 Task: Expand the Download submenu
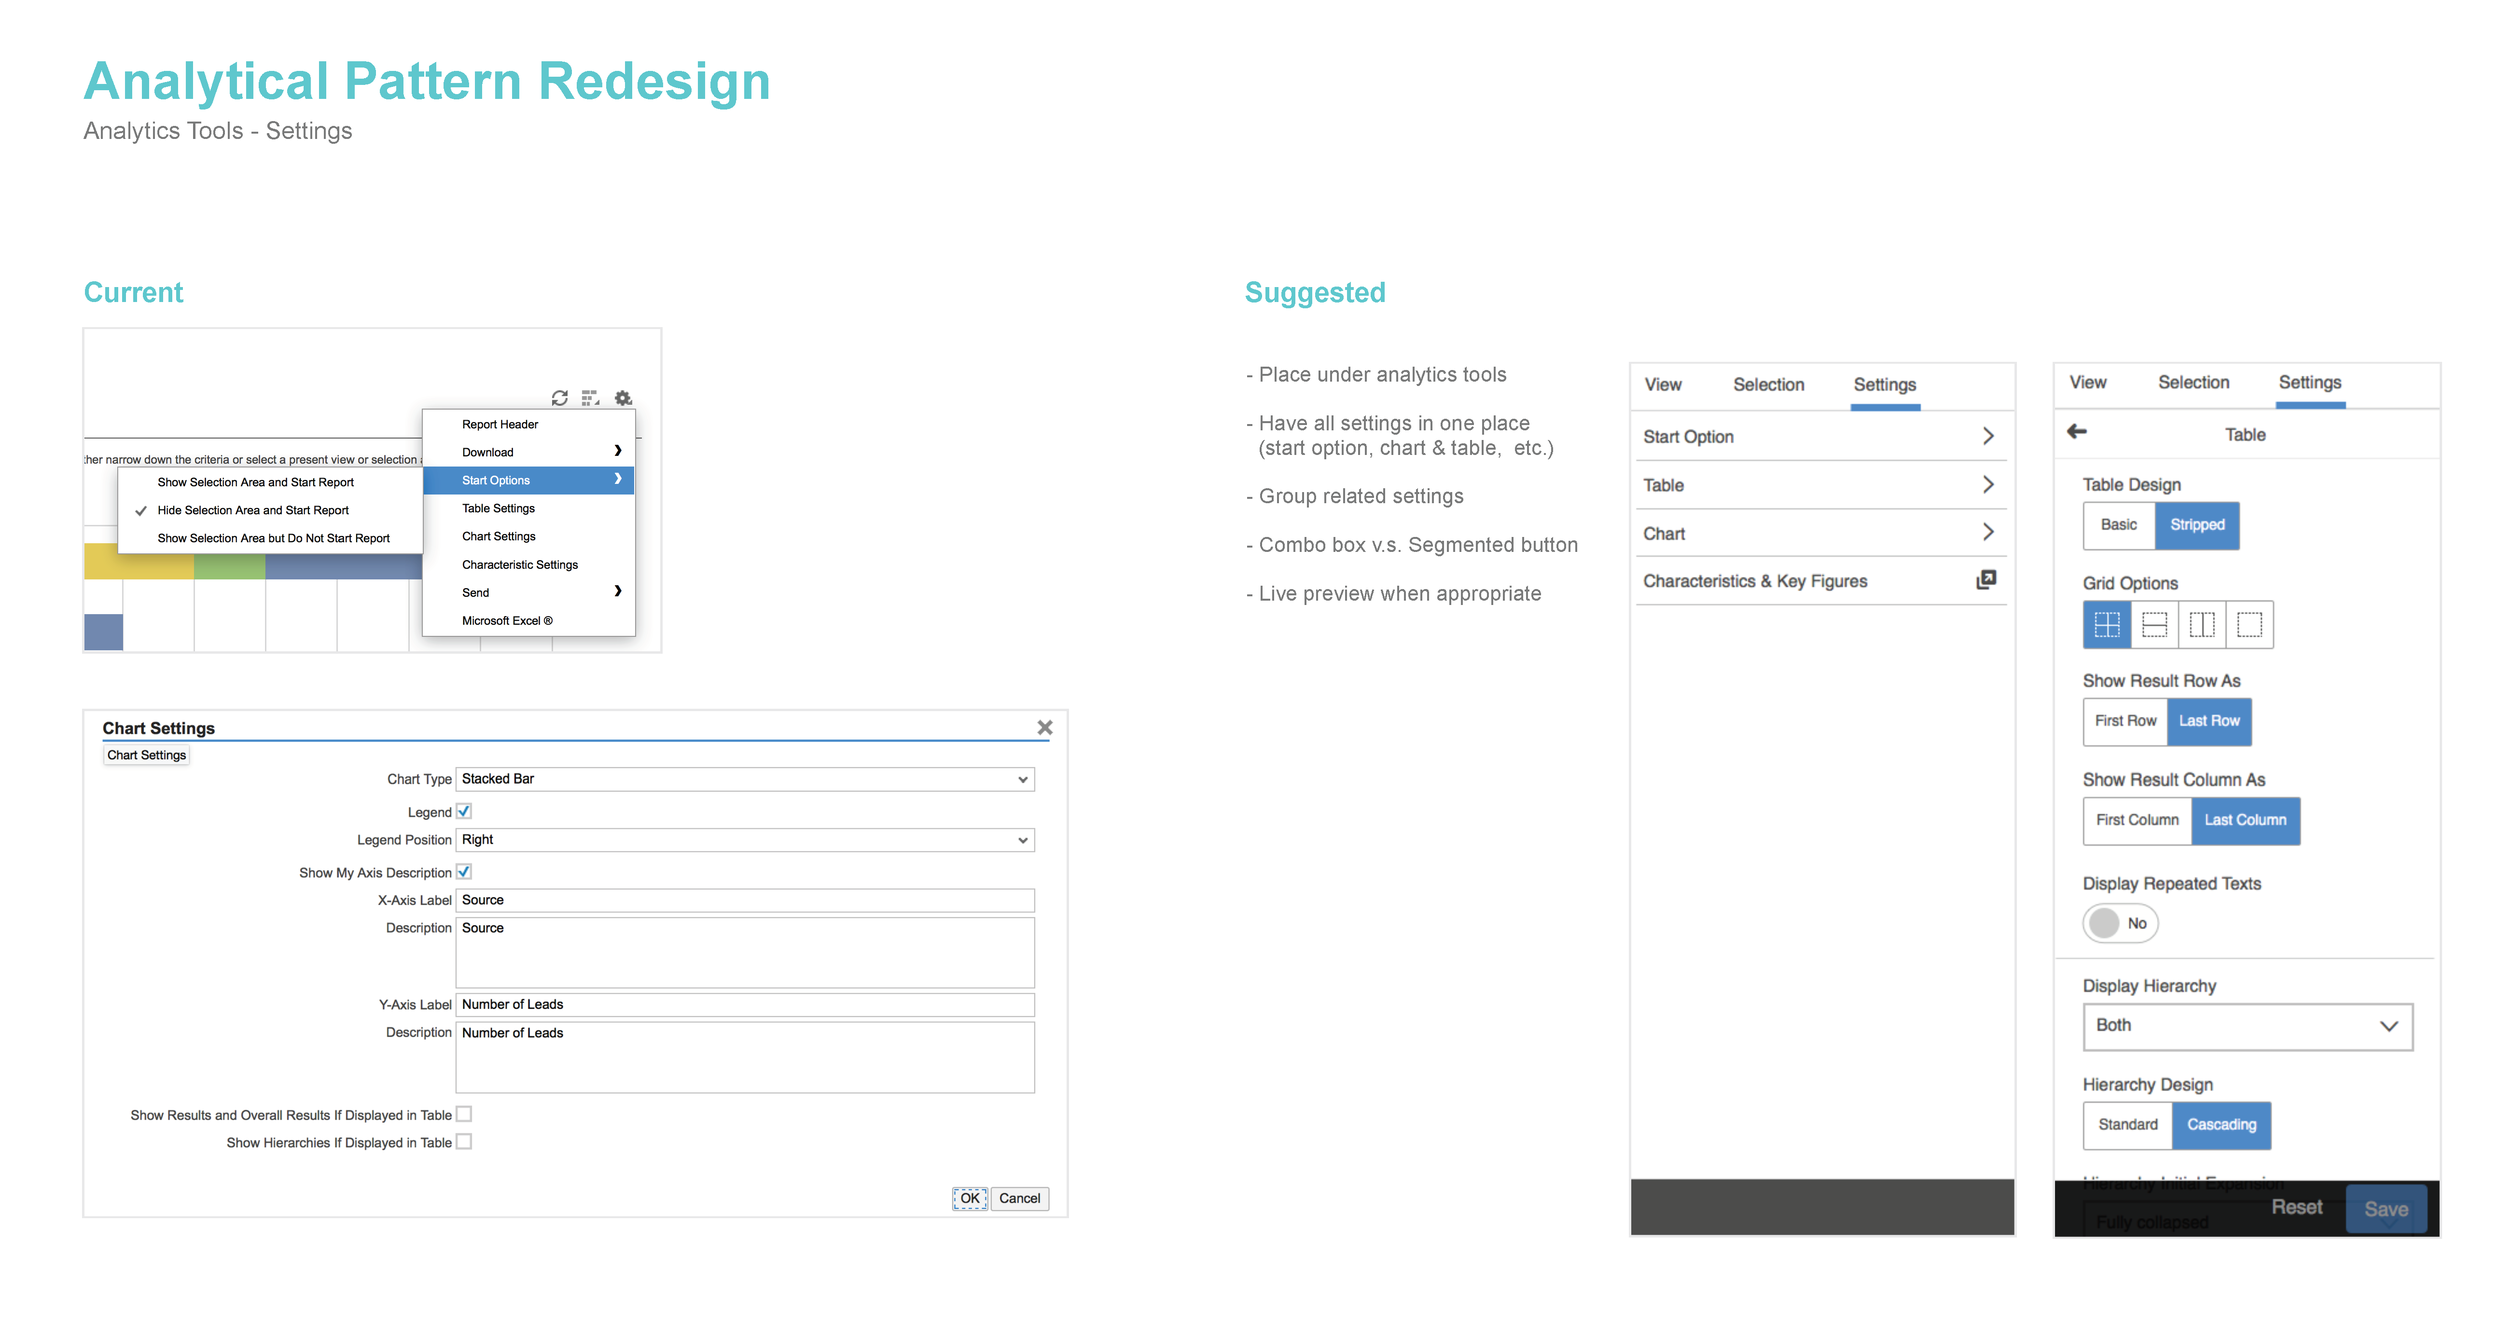[529, 452]
